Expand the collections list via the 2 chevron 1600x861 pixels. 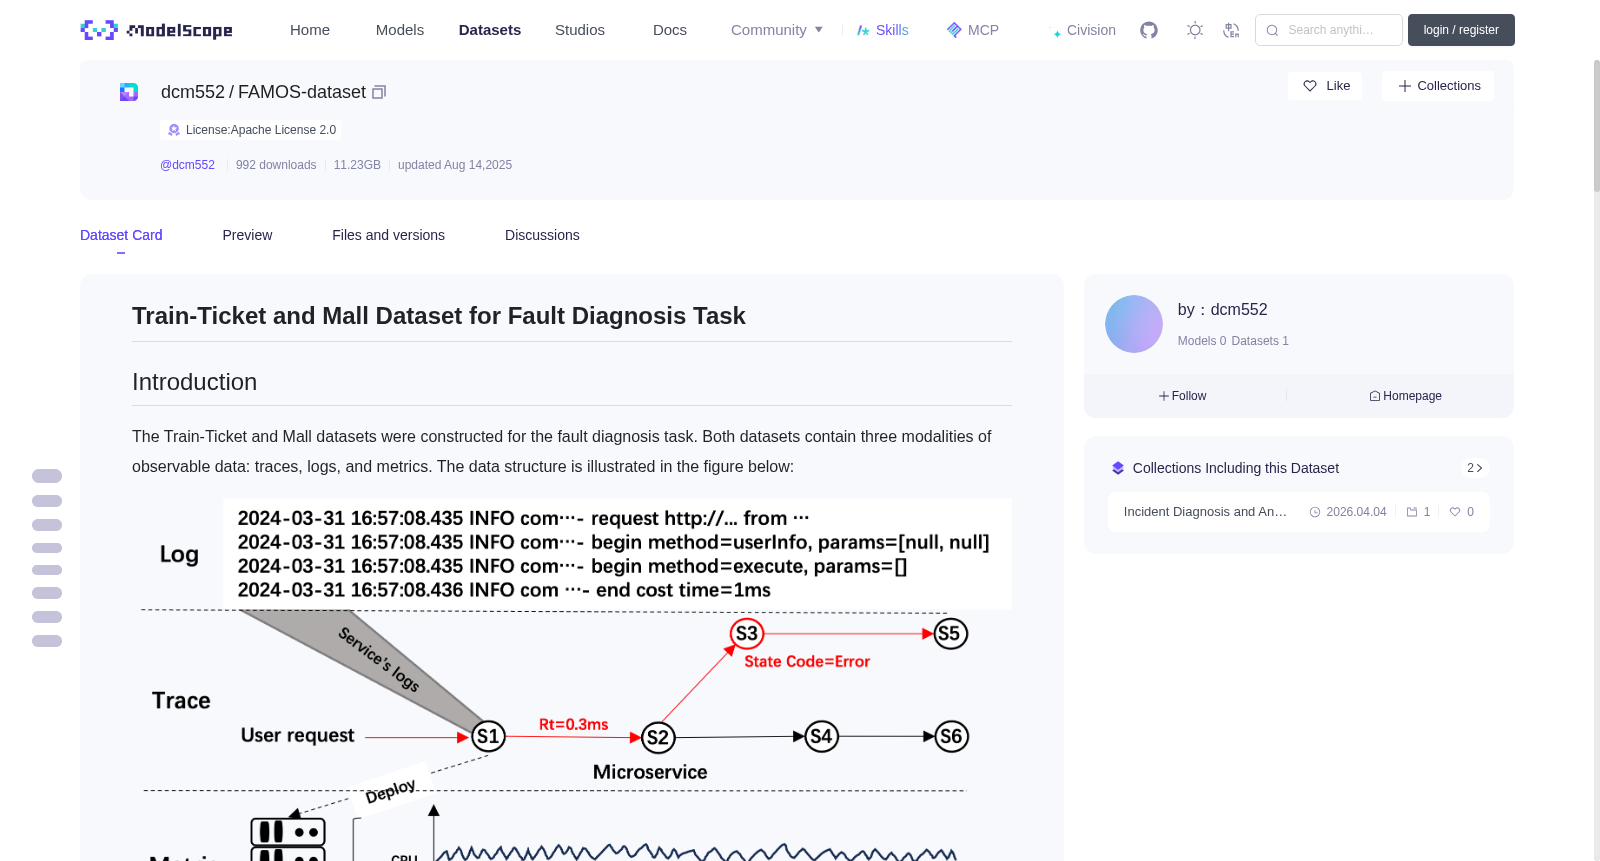tap(1475, 468)
